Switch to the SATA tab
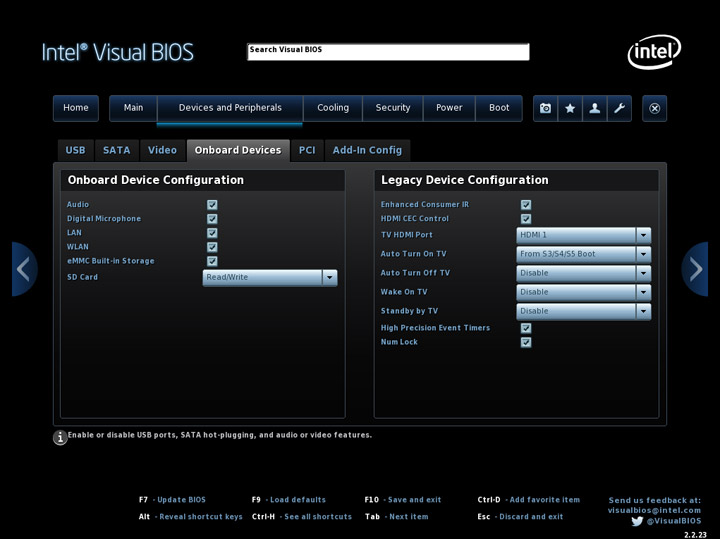 117,151
